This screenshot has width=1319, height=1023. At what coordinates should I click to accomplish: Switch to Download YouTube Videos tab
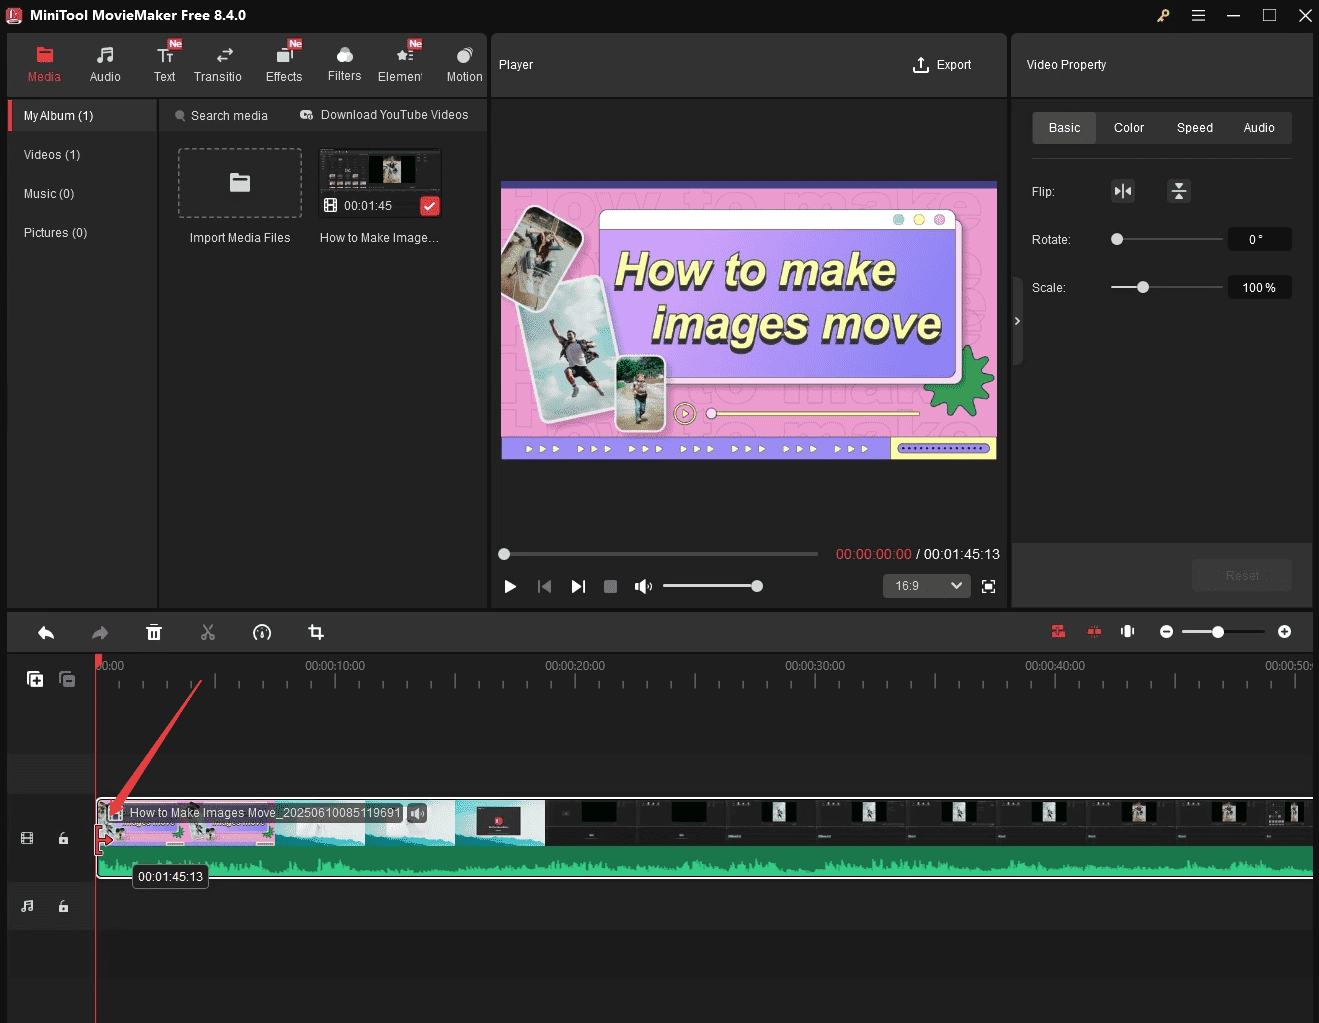pos(385,115)
